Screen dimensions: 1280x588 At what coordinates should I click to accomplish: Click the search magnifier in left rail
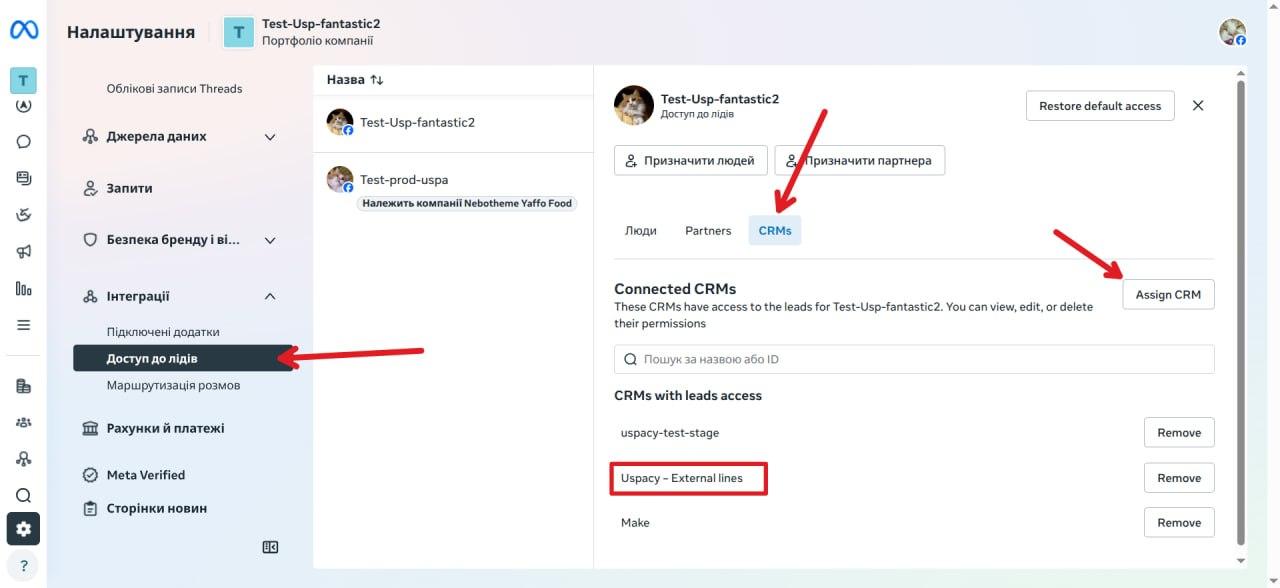click(24, 495)
